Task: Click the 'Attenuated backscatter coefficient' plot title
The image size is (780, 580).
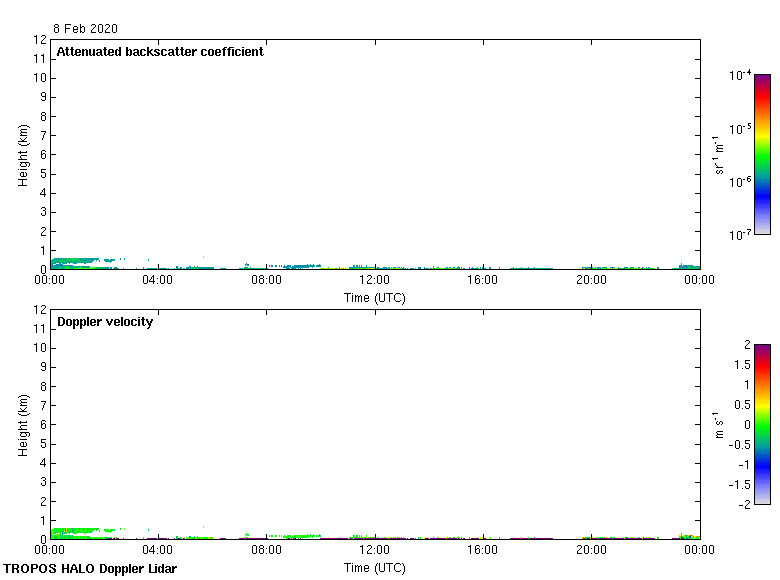Action: (x=160, y=52)
